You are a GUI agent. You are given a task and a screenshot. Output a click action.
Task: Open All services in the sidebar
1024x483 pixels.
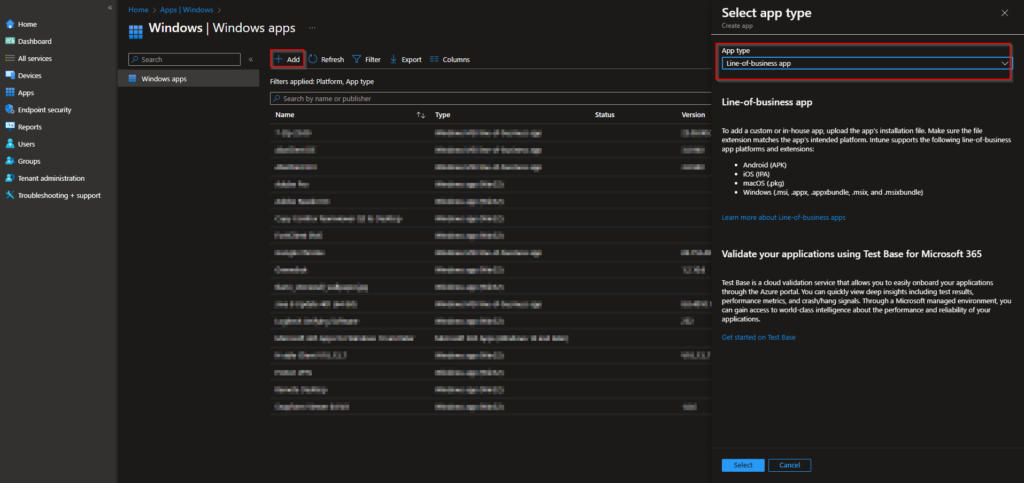pos(29,58)
